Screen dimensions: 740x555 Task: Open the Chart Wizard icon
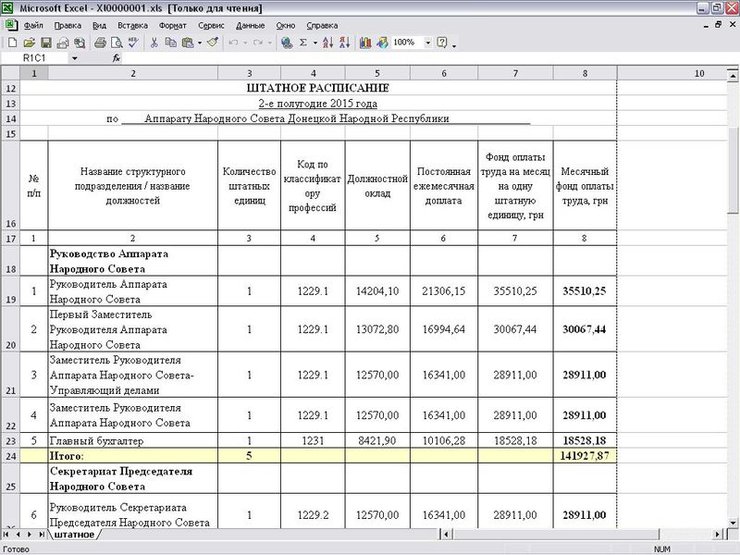coord(364,43)
